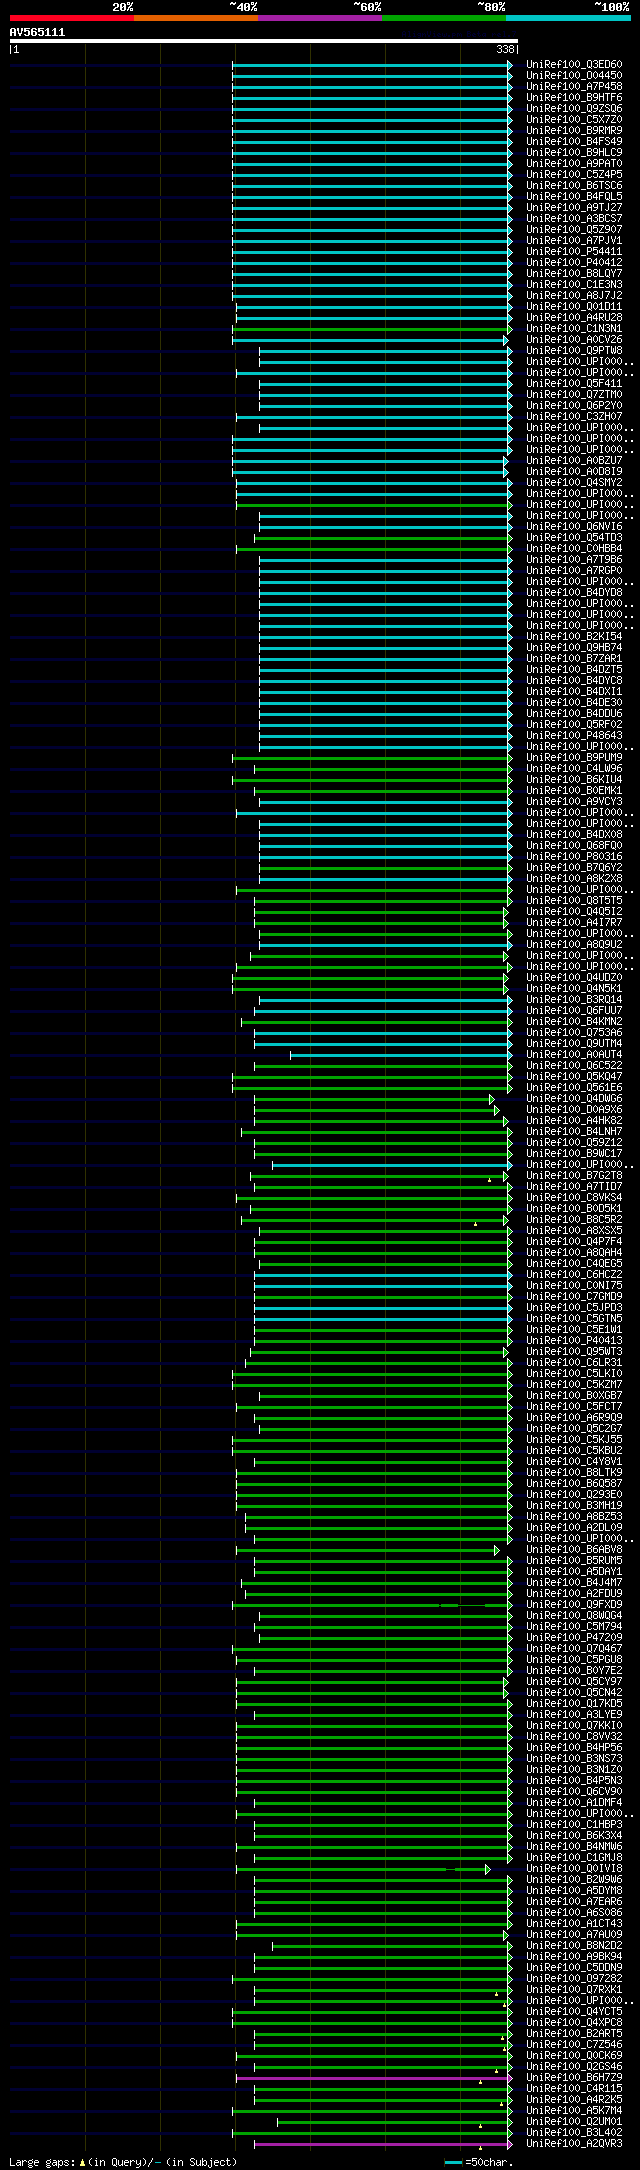Select label UniRef100_Q0IVI8
The image size is (640, 2170).
tap(574, 1869)
